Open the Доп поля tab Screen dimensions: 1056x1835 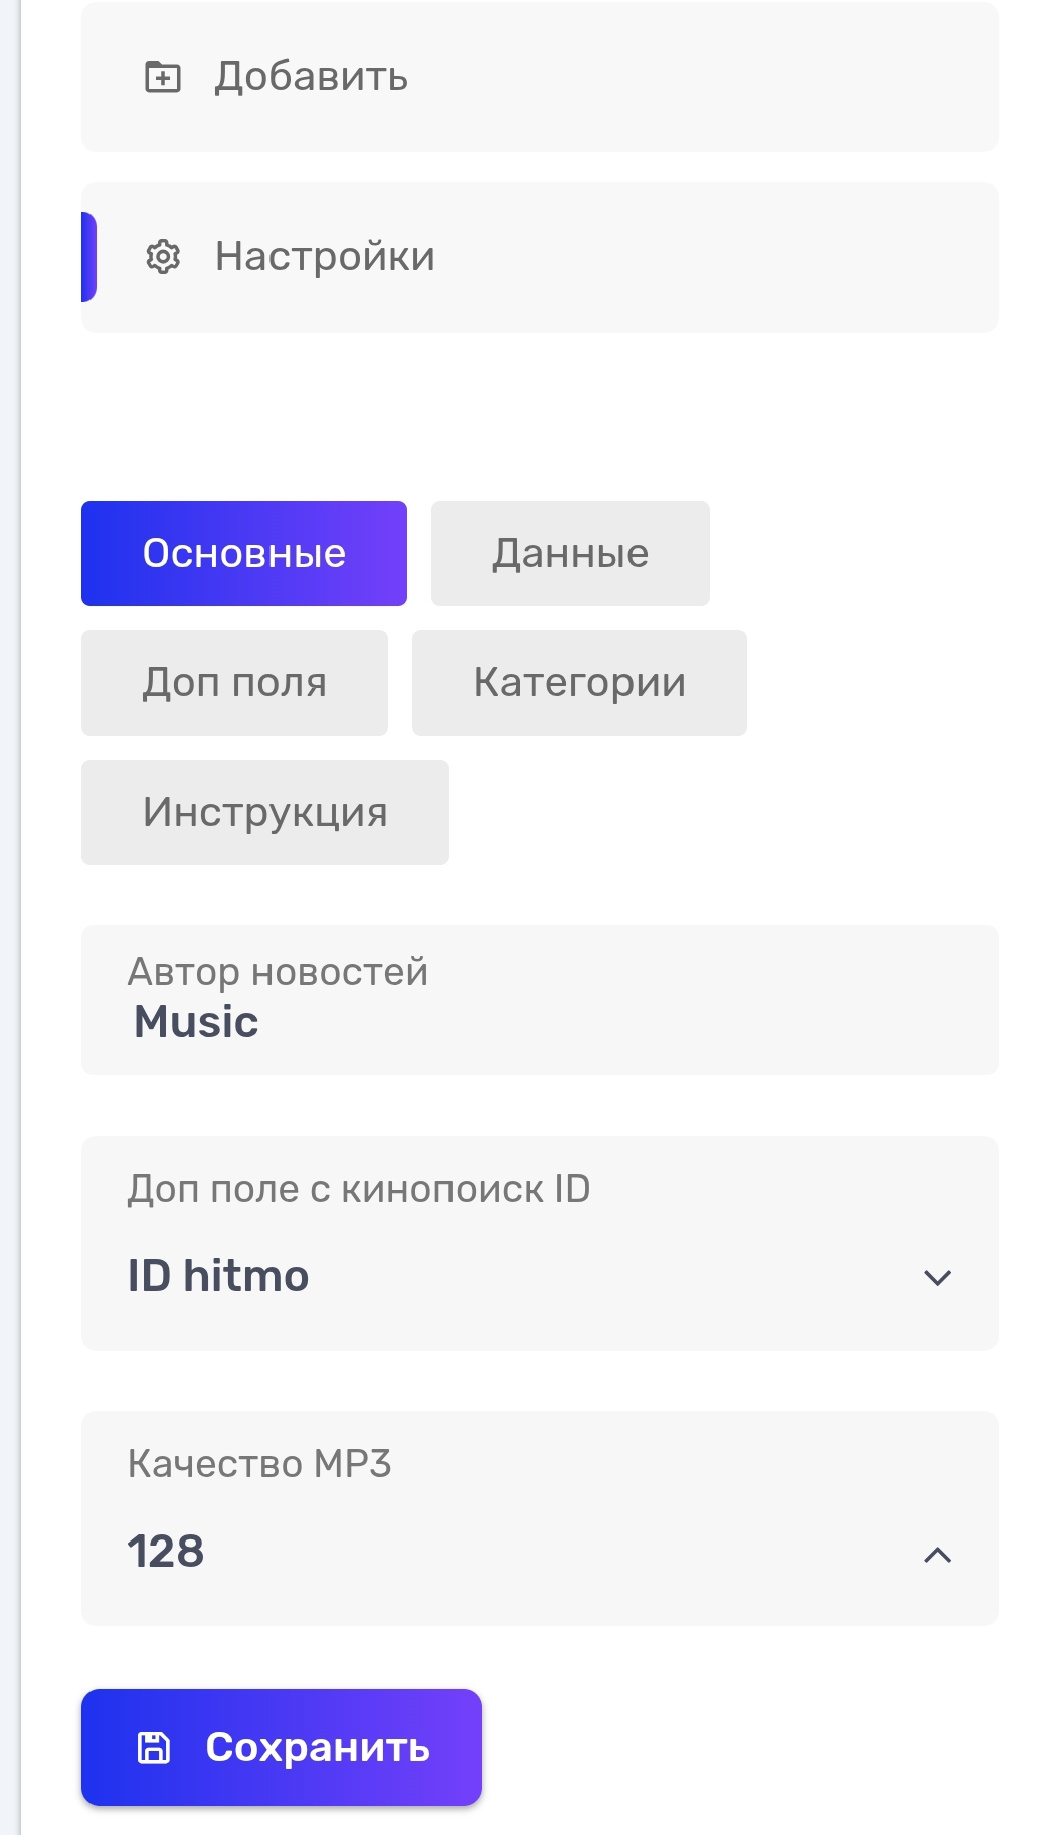234,683
